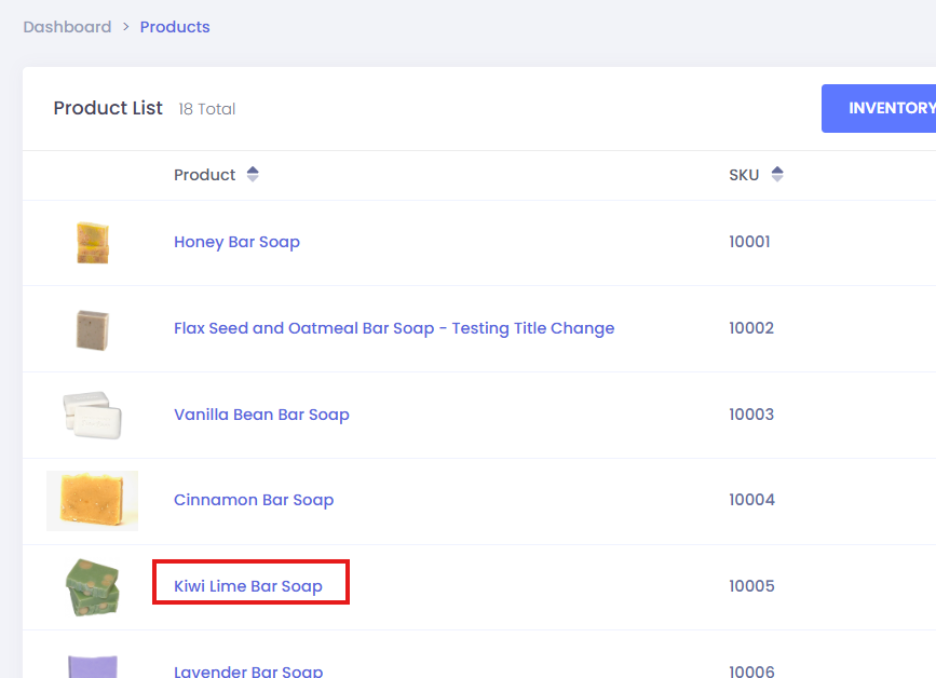The height and width of the screenshot is (678, 936).
Task: Open the Flax Seed and Oatmeal soap thumbnail
Action: point(92,329)
